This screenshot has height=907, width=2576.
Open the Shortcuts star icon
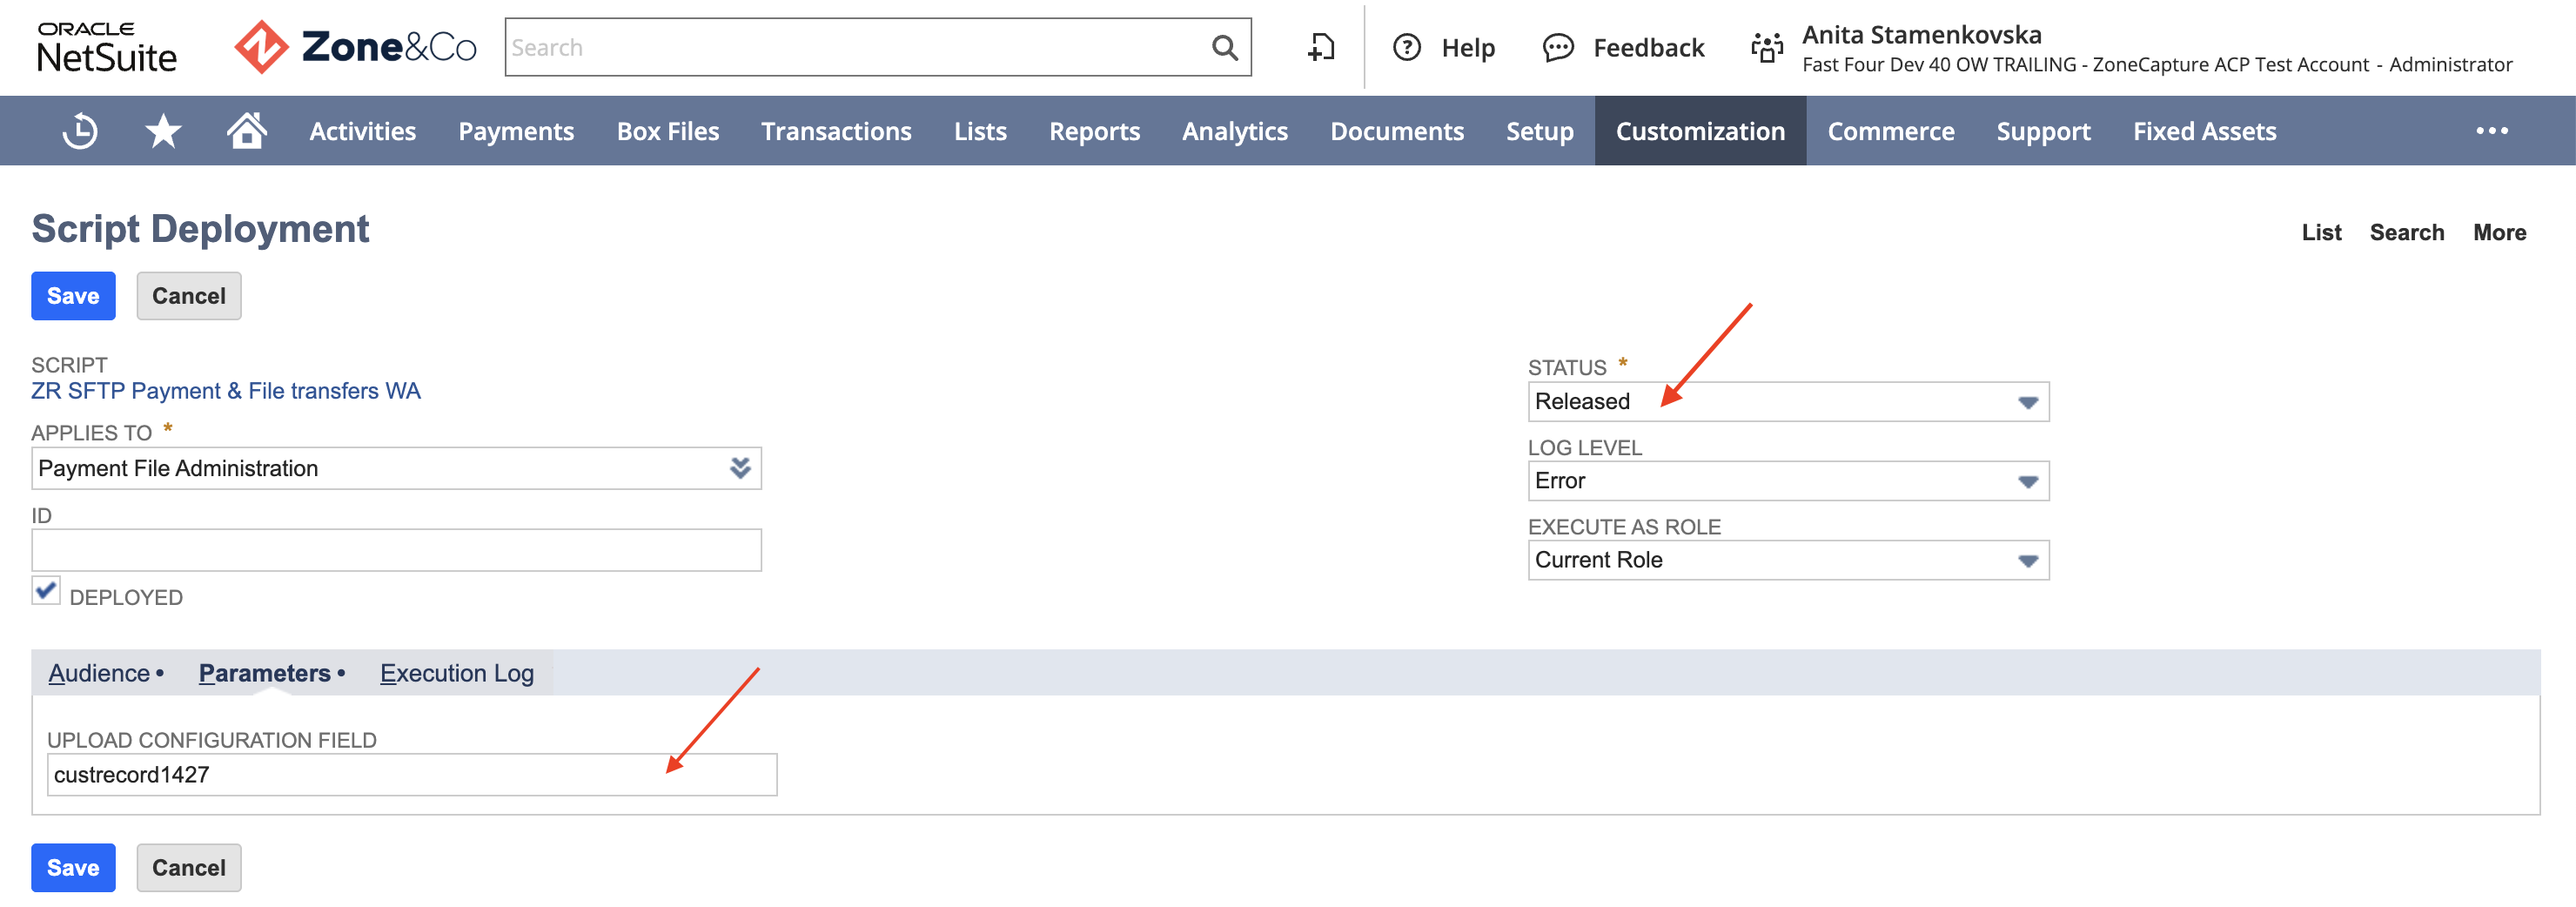[x=163, y=131]
